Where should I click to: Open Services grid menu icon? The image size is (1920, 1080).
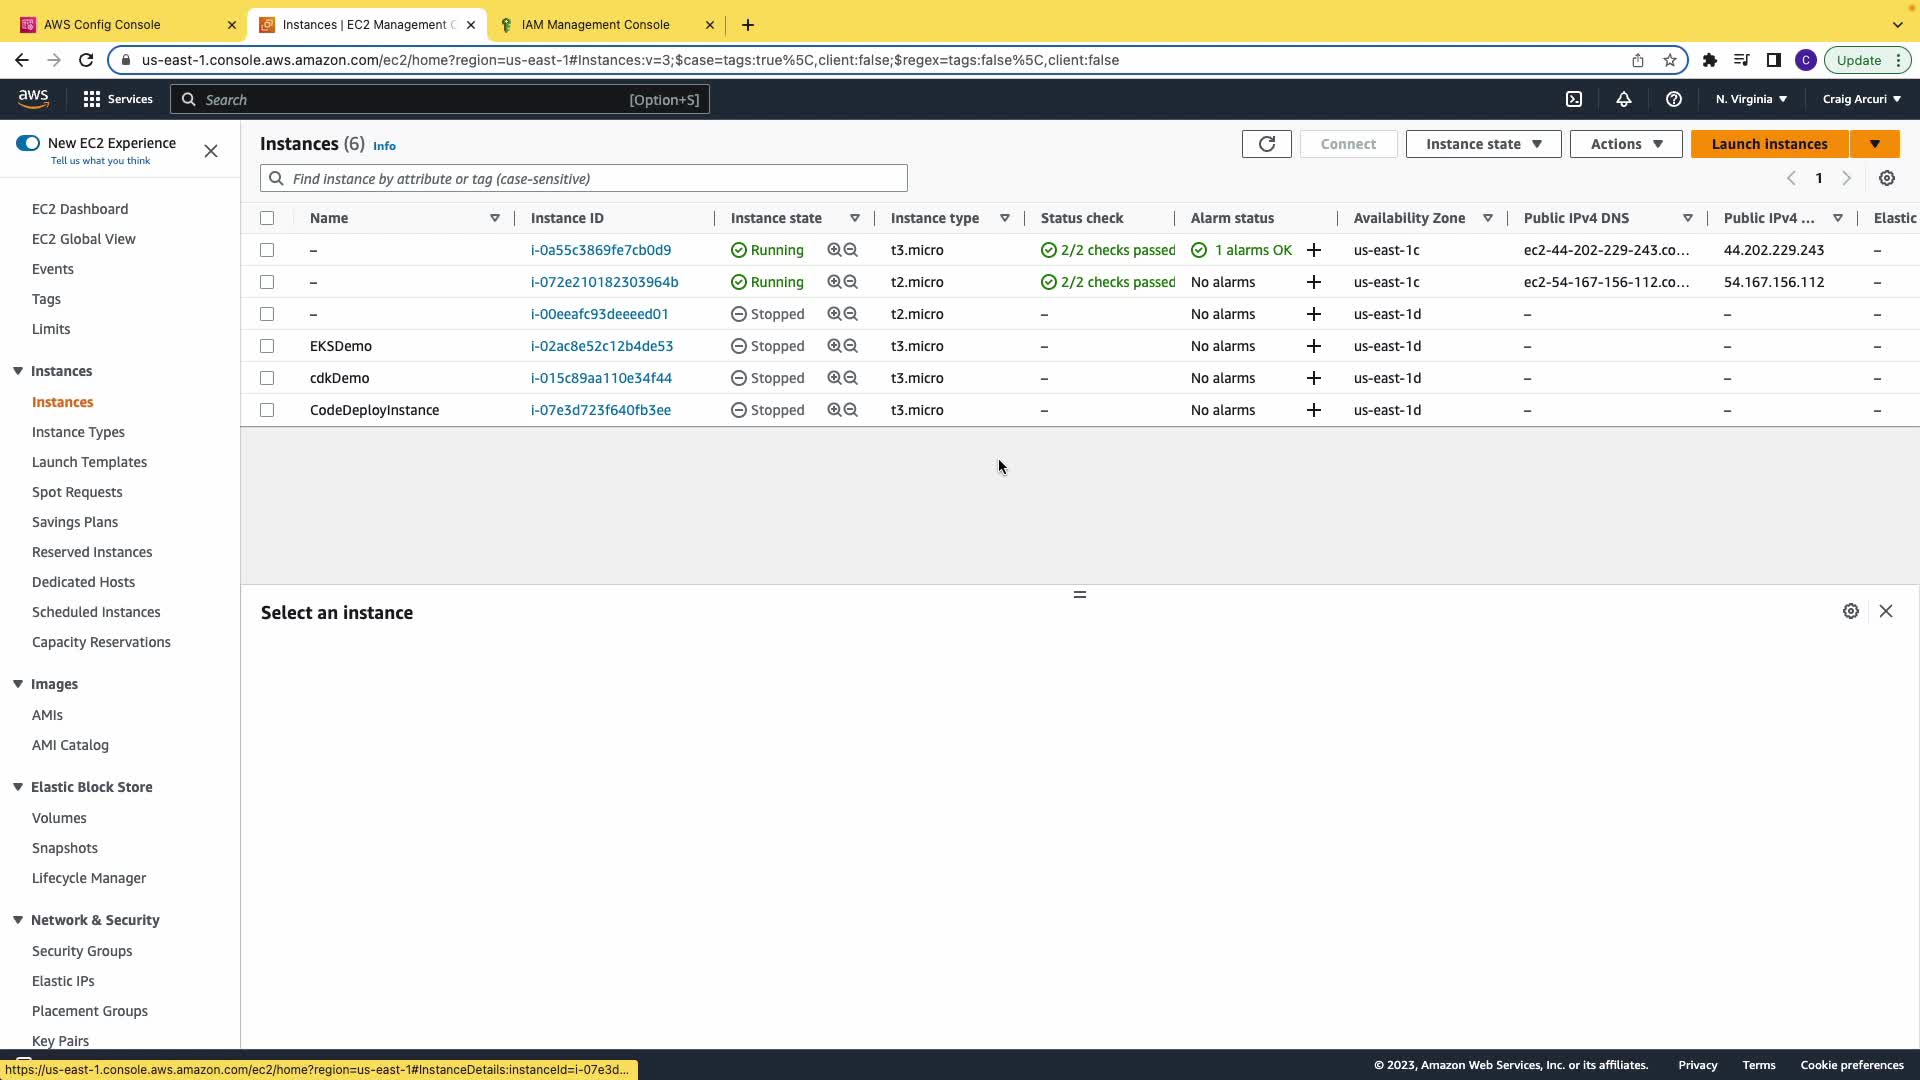tap(92, 99)
